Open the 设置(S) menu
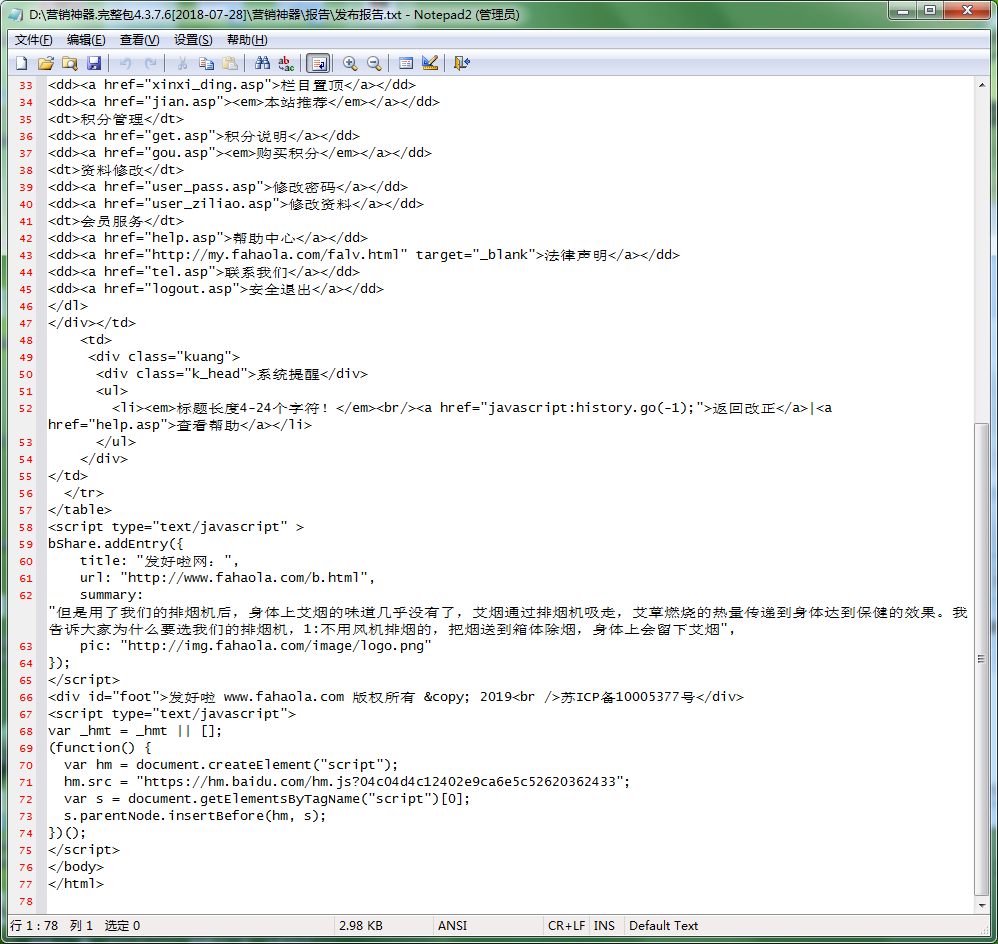998x944 pixels. pos(192,39)
